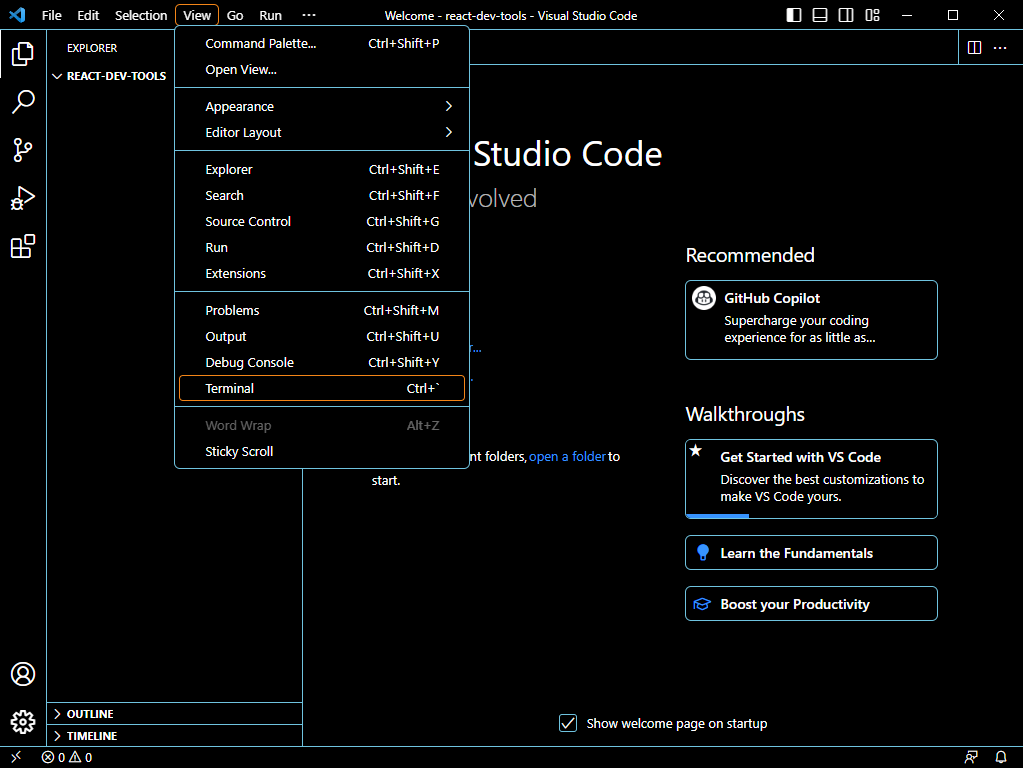
Task: Open the Manage gear icon
Action: (23, 722)
